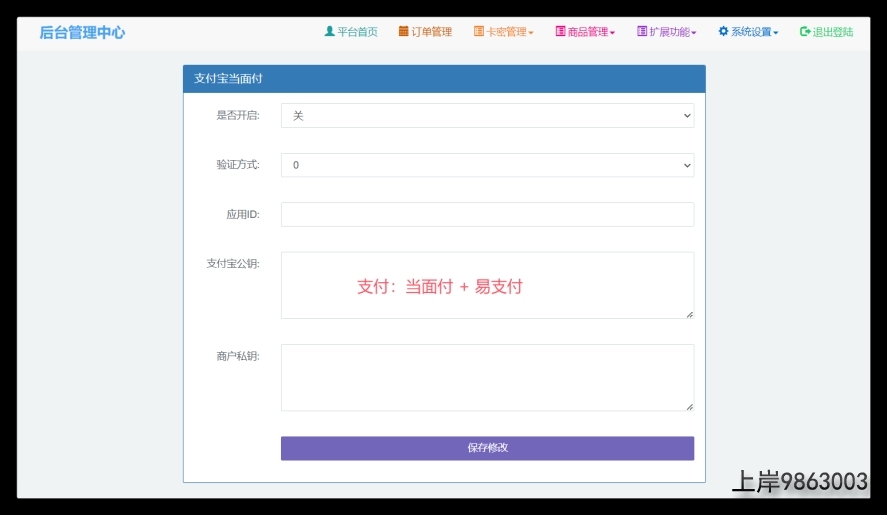Click inside the 商户私钥 textarea
Image resolution: width=887 pixels, height=515 pixels.
[x=488, y=377]
